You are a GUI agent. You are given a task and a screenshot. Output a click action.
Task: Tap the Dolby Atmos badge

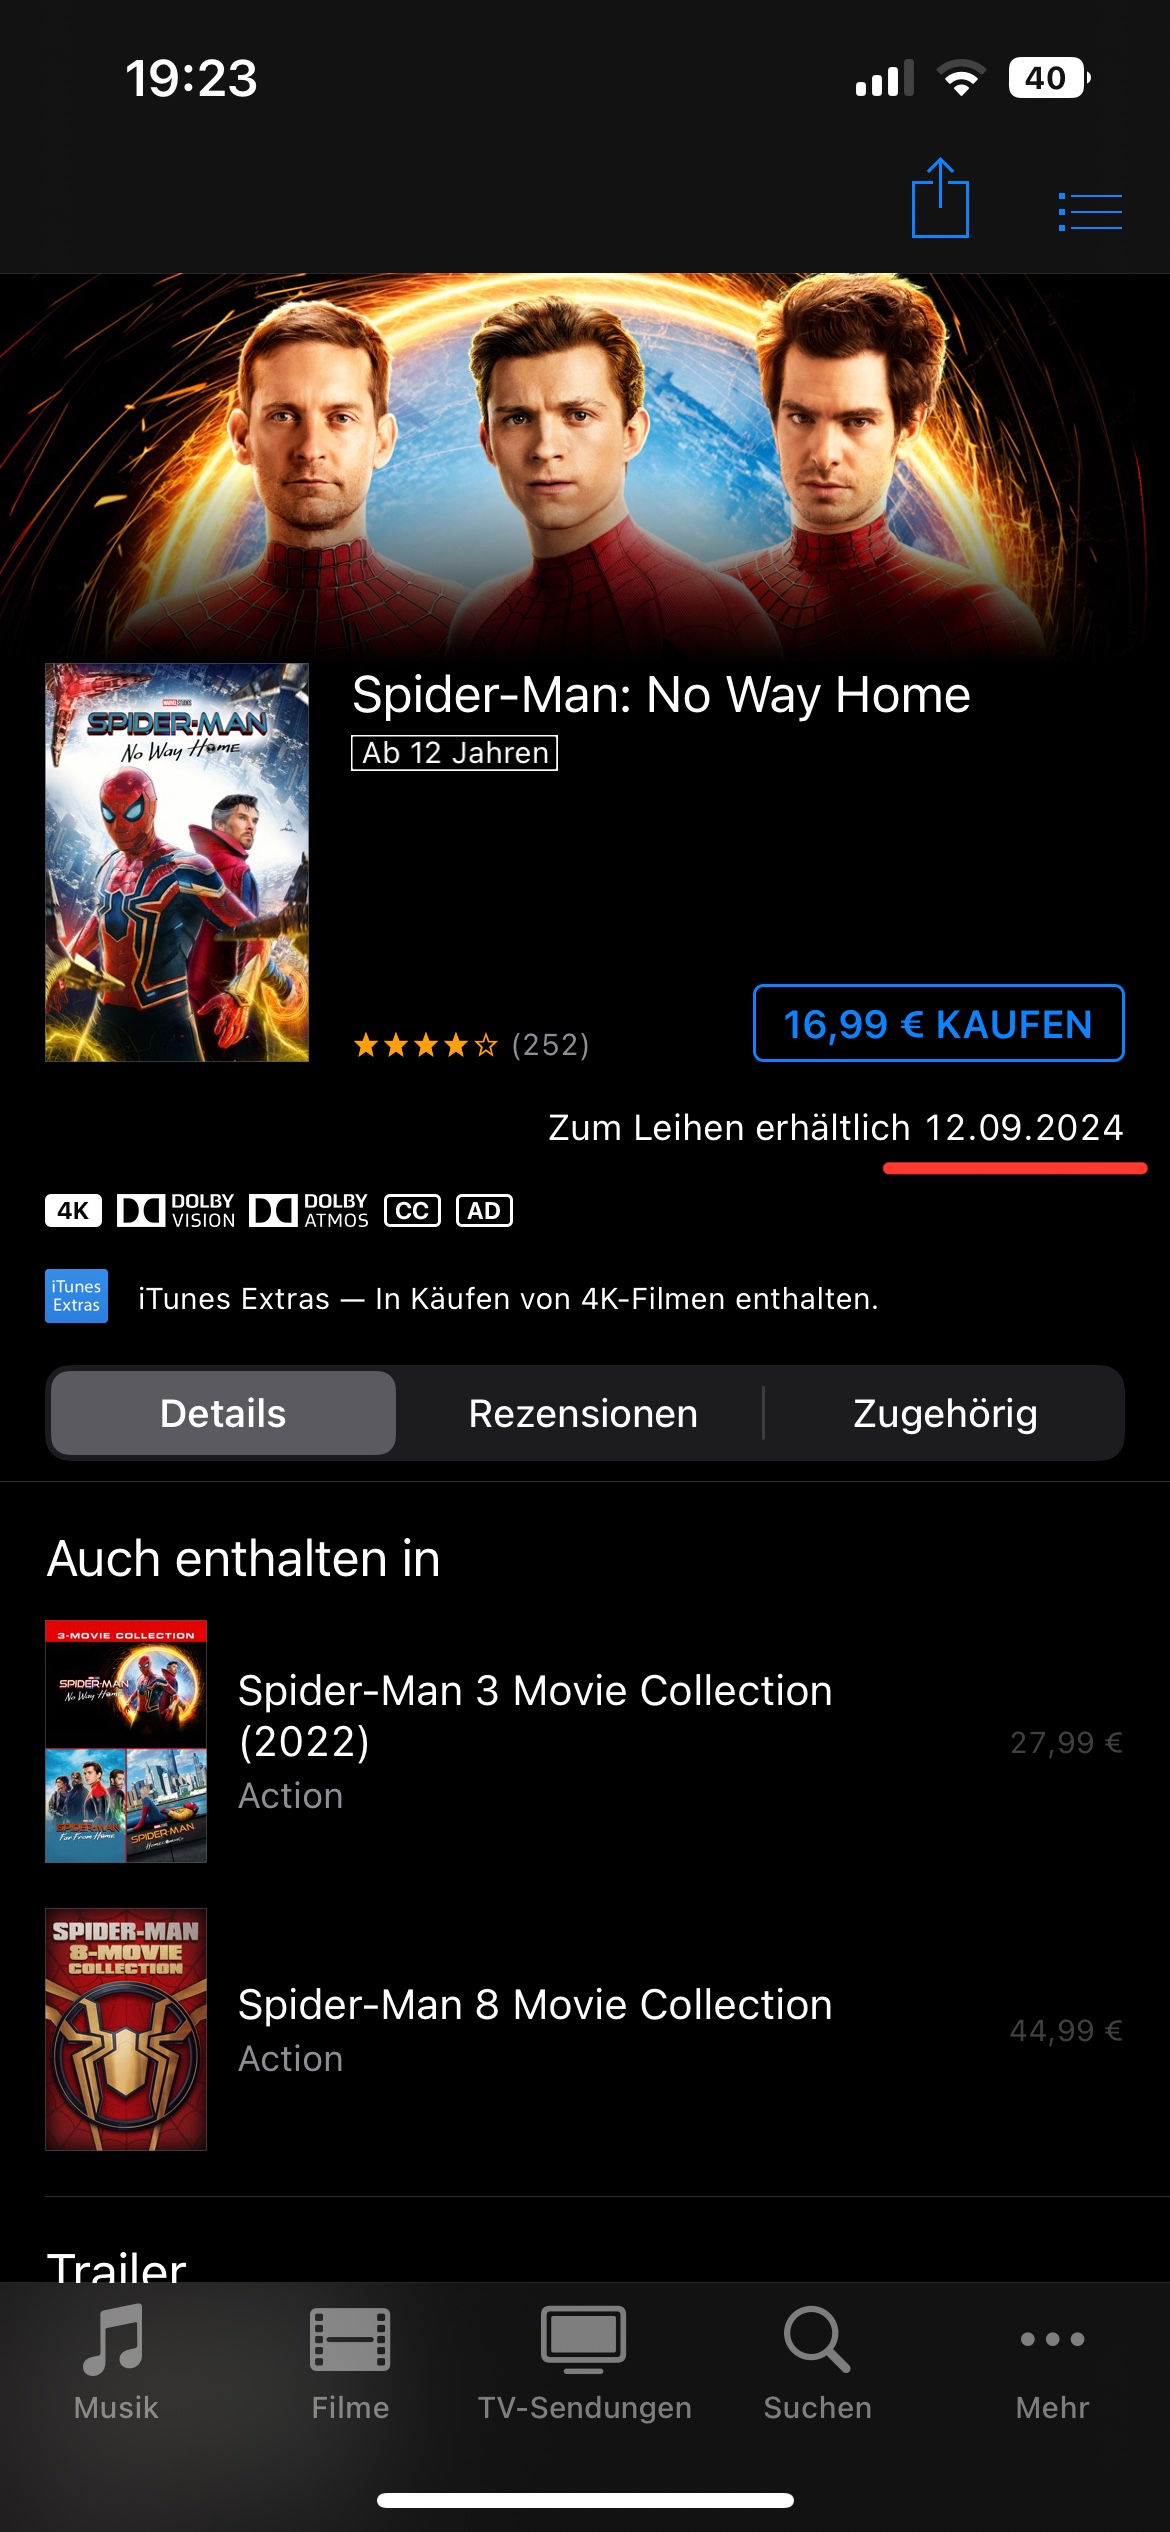click(x=309, y=1211)
